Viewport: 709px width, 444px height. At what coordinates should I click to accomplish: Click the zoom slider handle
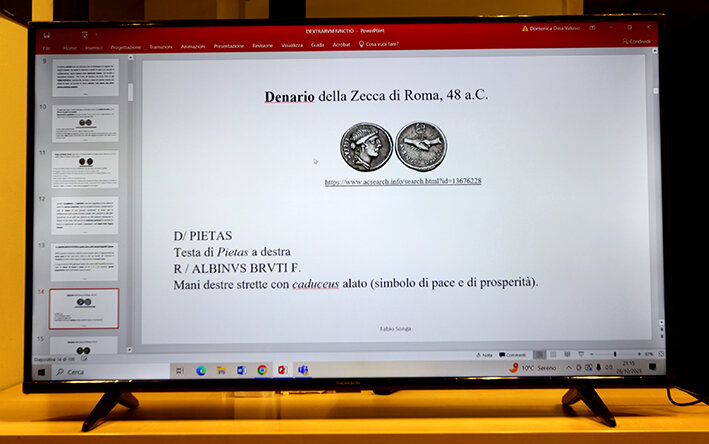point(615,354)
